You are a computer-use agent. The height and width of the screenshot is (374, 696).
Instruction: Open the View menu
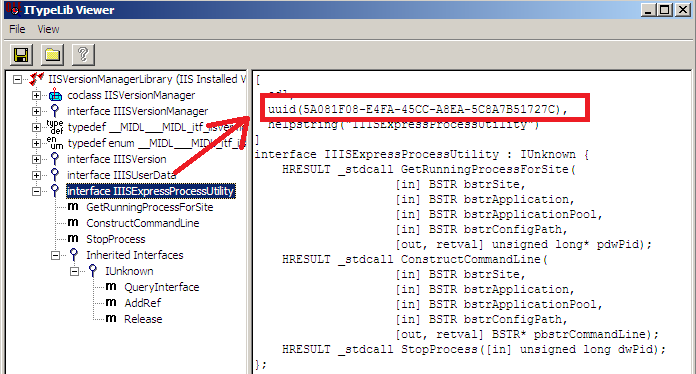(x=48, y=29)
